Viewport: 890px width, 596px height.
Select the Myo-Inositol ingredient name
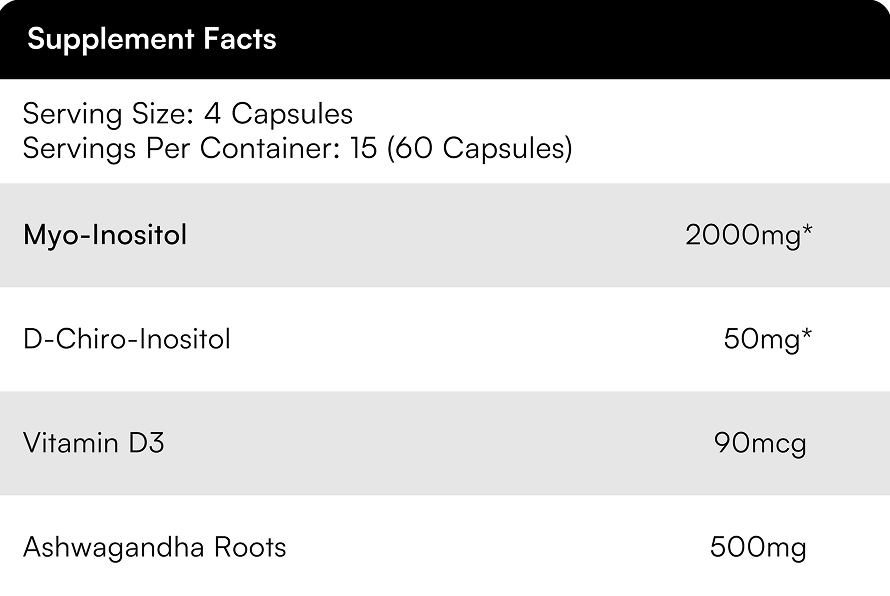(x=105, y=236)
